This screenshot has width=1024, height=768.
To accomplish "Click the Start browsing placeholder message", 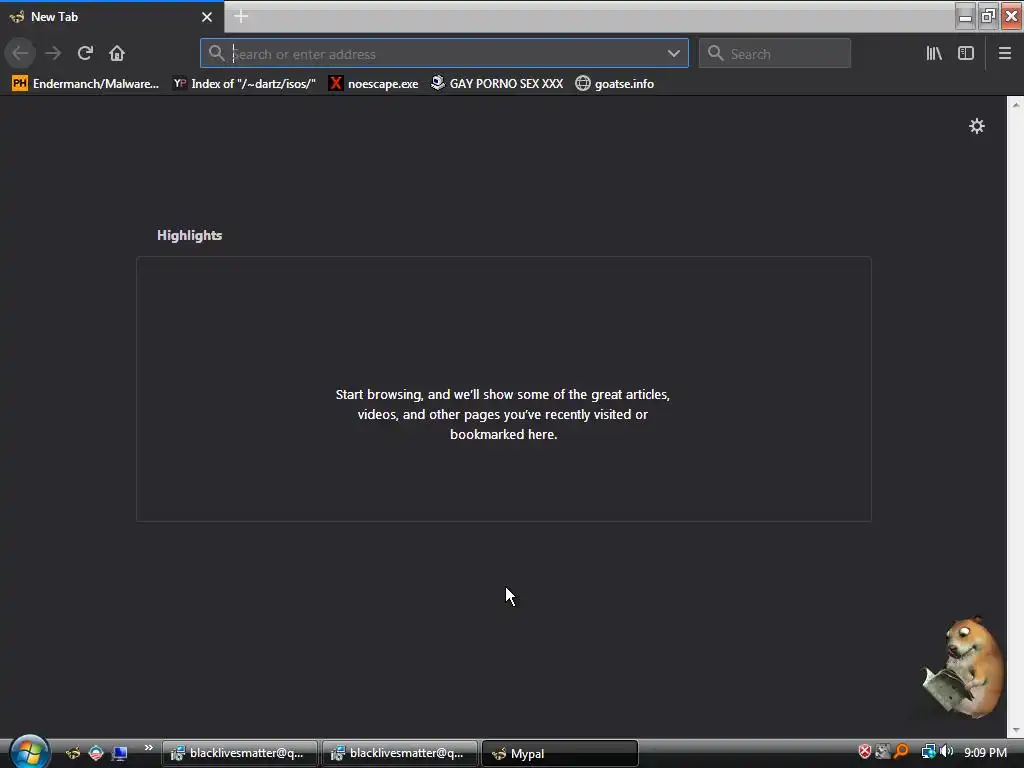I will coord(503,414).
